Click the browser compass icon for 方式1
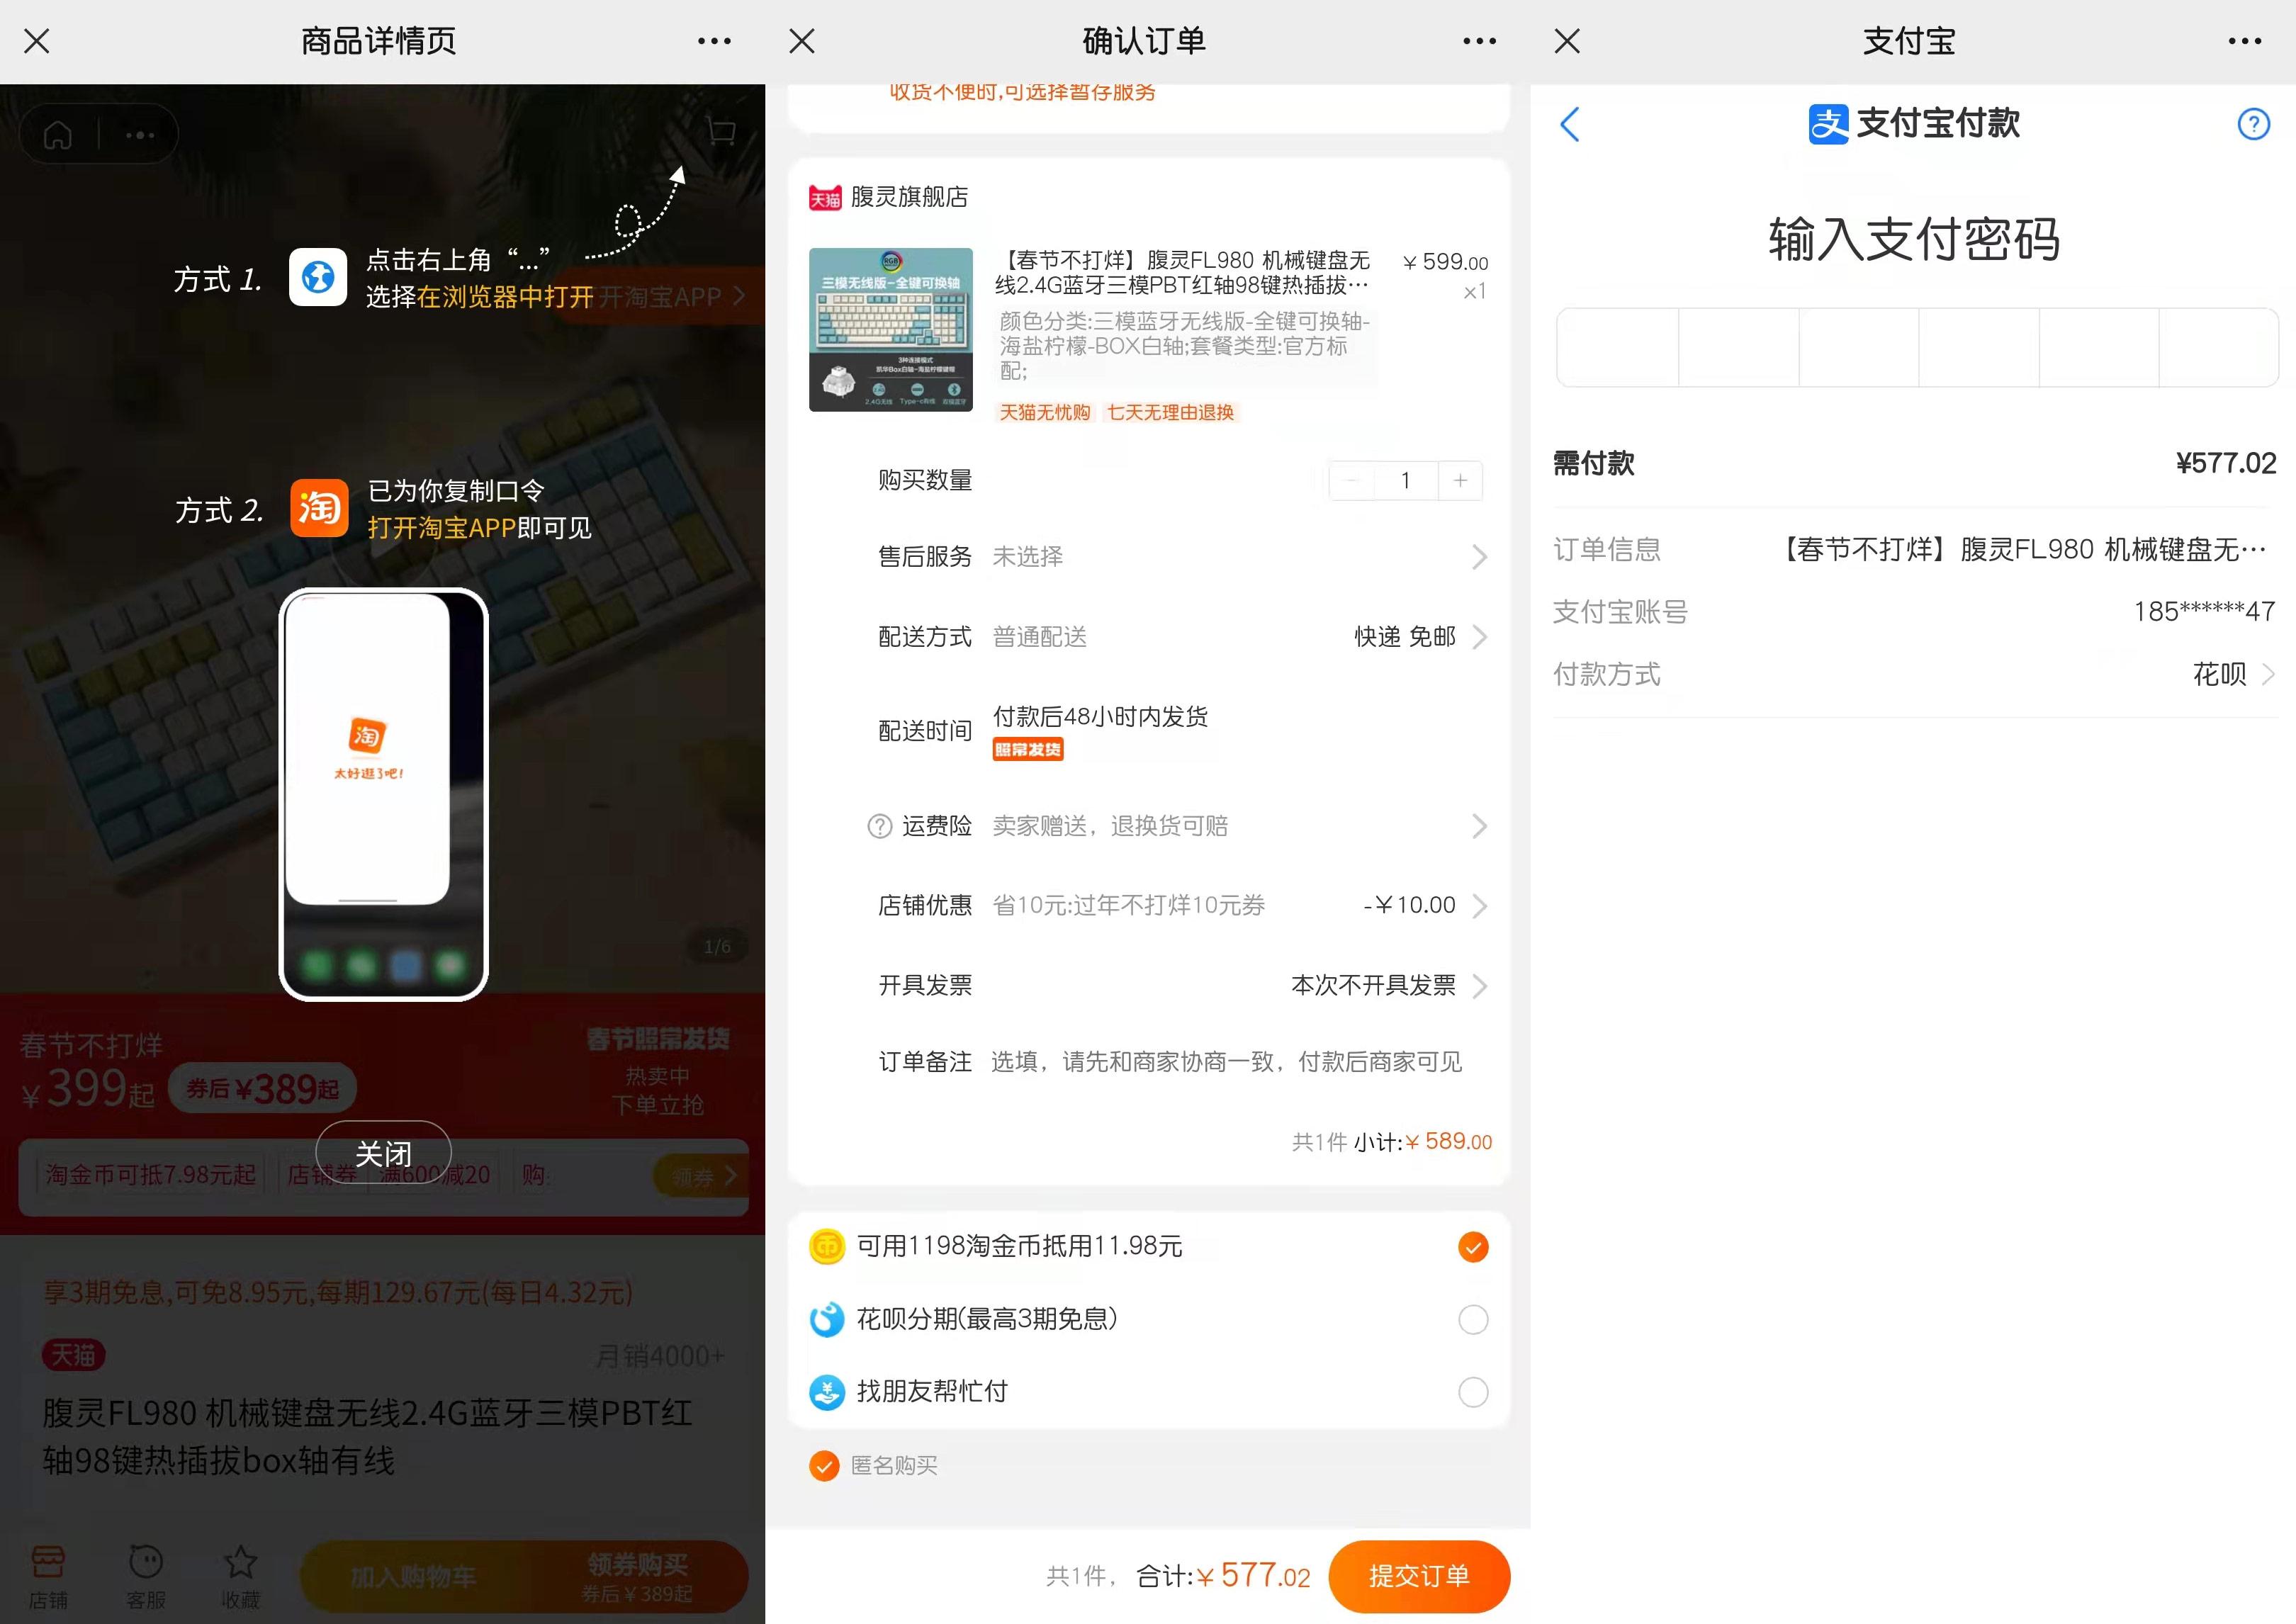Viewport: 2296px width, 1624px height. 318,277
